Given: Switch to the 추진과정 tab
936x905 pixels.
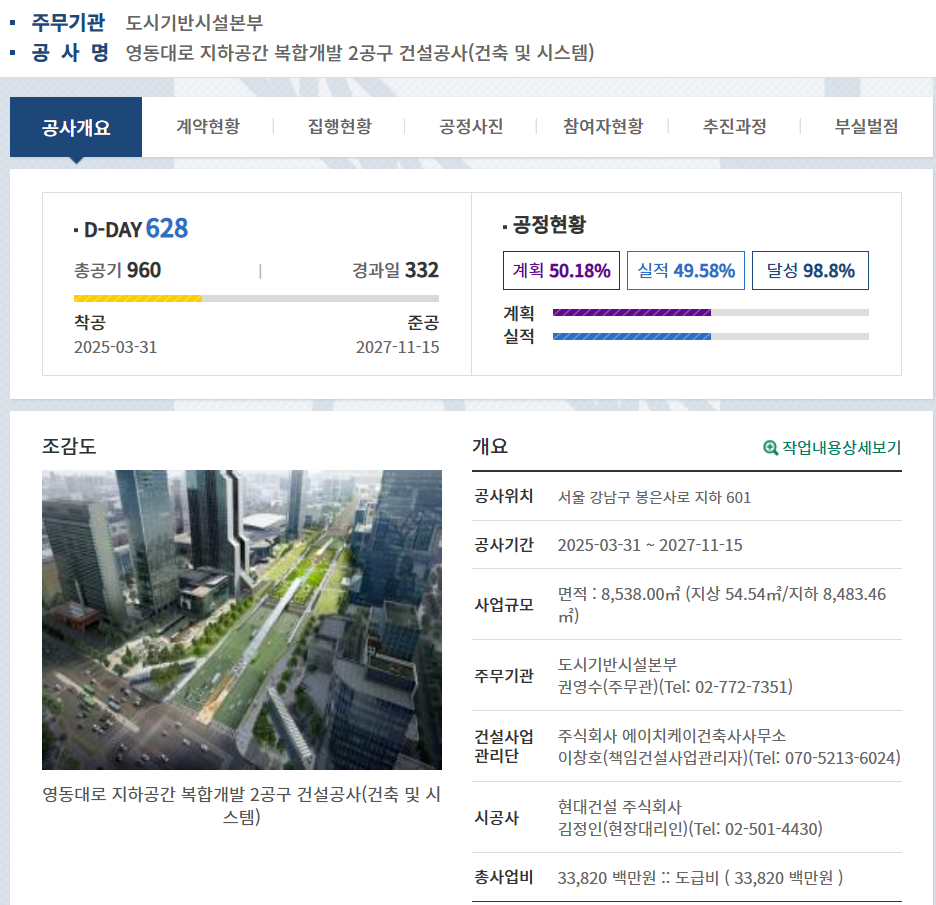Looking at the screenshot, I should [x=735, y=127].
